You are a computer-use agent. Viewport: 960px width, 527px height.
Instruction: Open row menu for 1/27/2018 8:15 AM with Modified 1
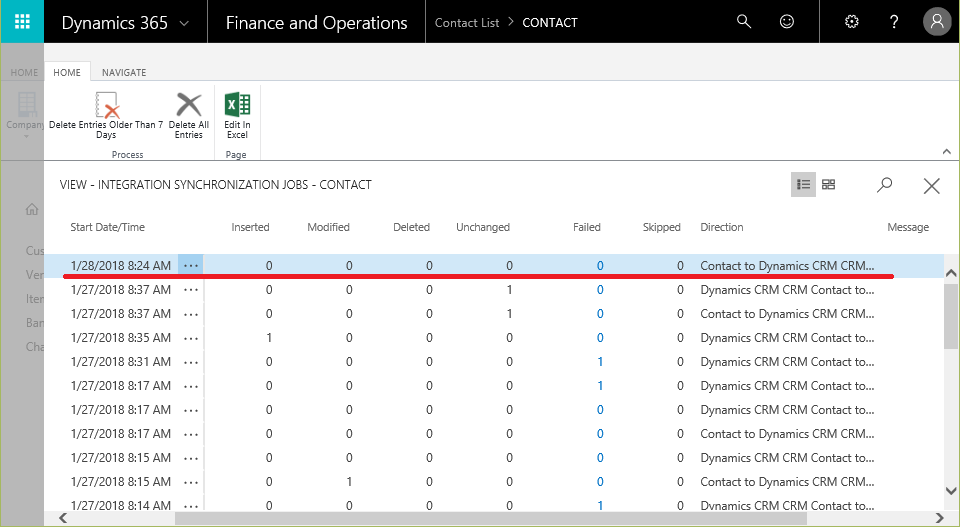point(191,482)
